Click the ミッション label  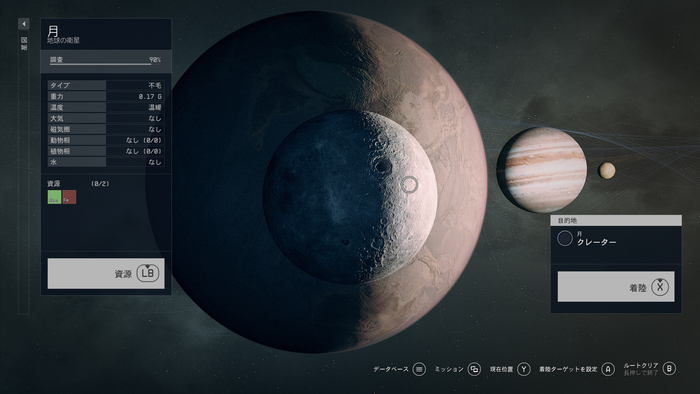pyautogui.click(x=449, y=369)
